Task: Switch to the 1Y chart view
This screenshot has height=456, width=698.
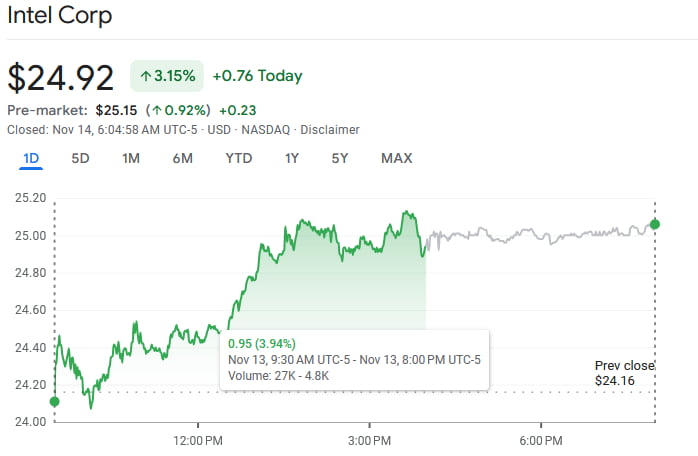Action: pos(292,158)
